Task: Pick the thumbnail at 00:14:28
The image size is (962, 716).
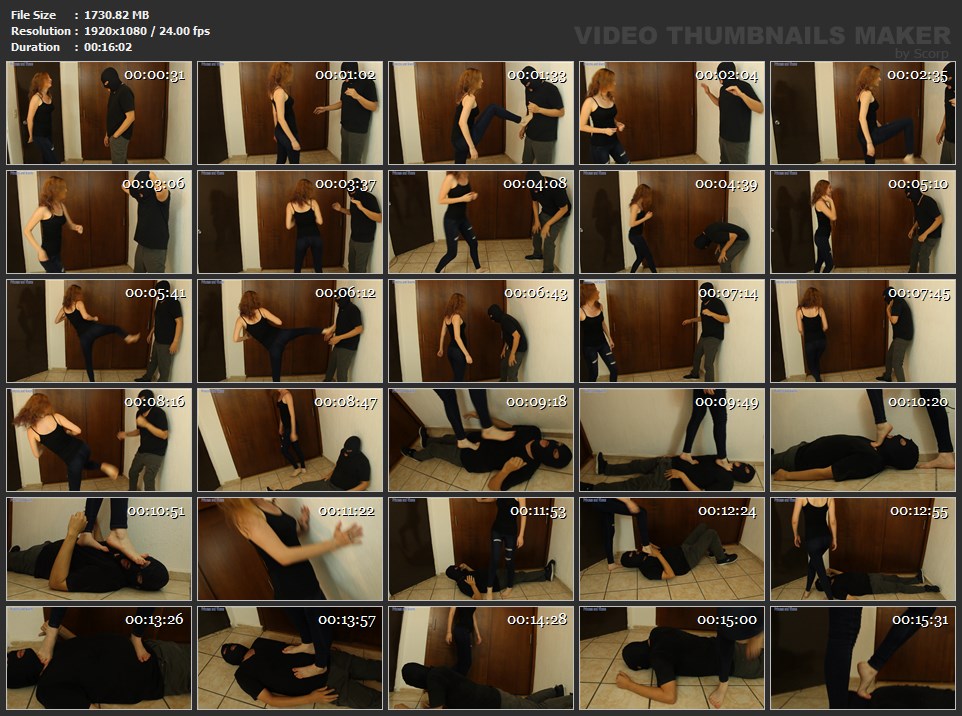Action: 481,658
